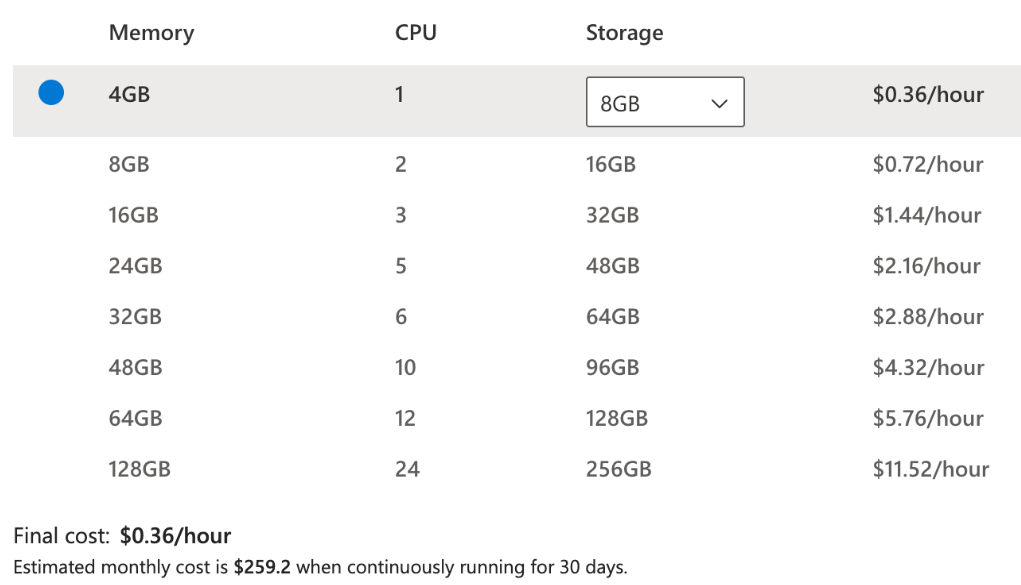1021x585 pixels.
Task: Select the 4GB memory radio button
Action: [x=51, y=93]
